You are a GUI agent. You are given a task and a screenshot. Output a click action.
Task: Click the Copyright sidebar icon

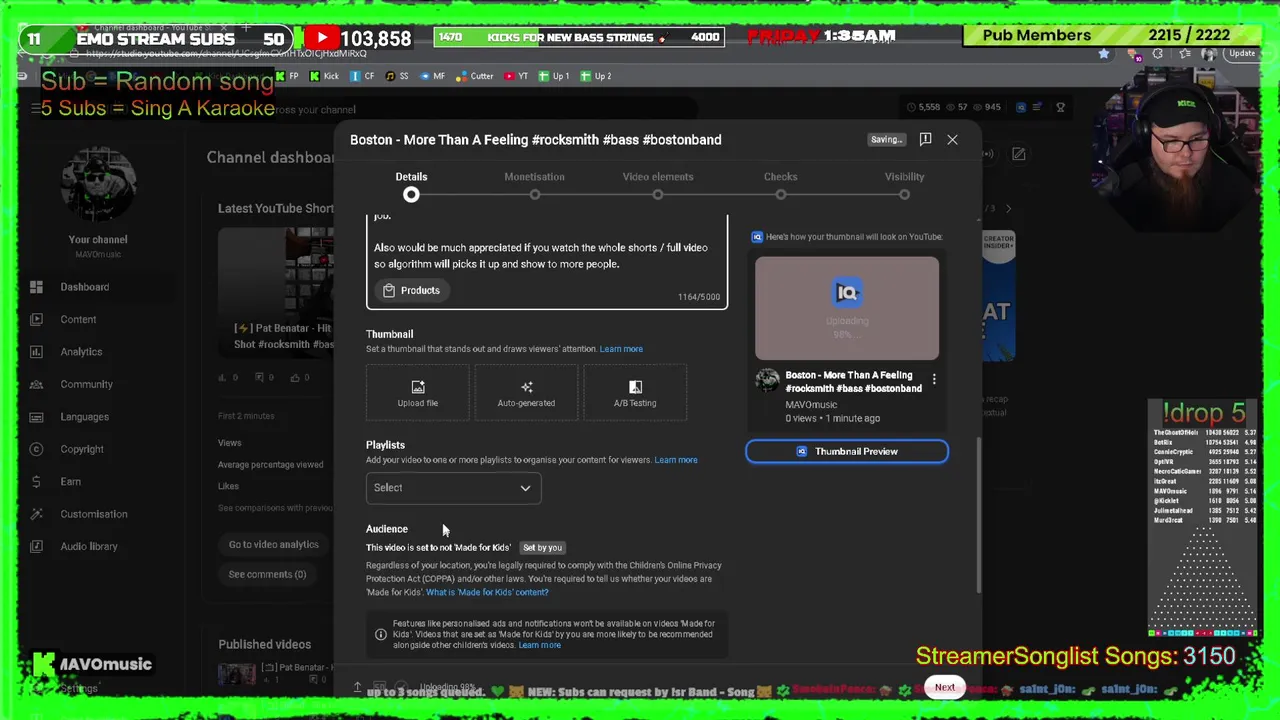click(x=36, y=449)
